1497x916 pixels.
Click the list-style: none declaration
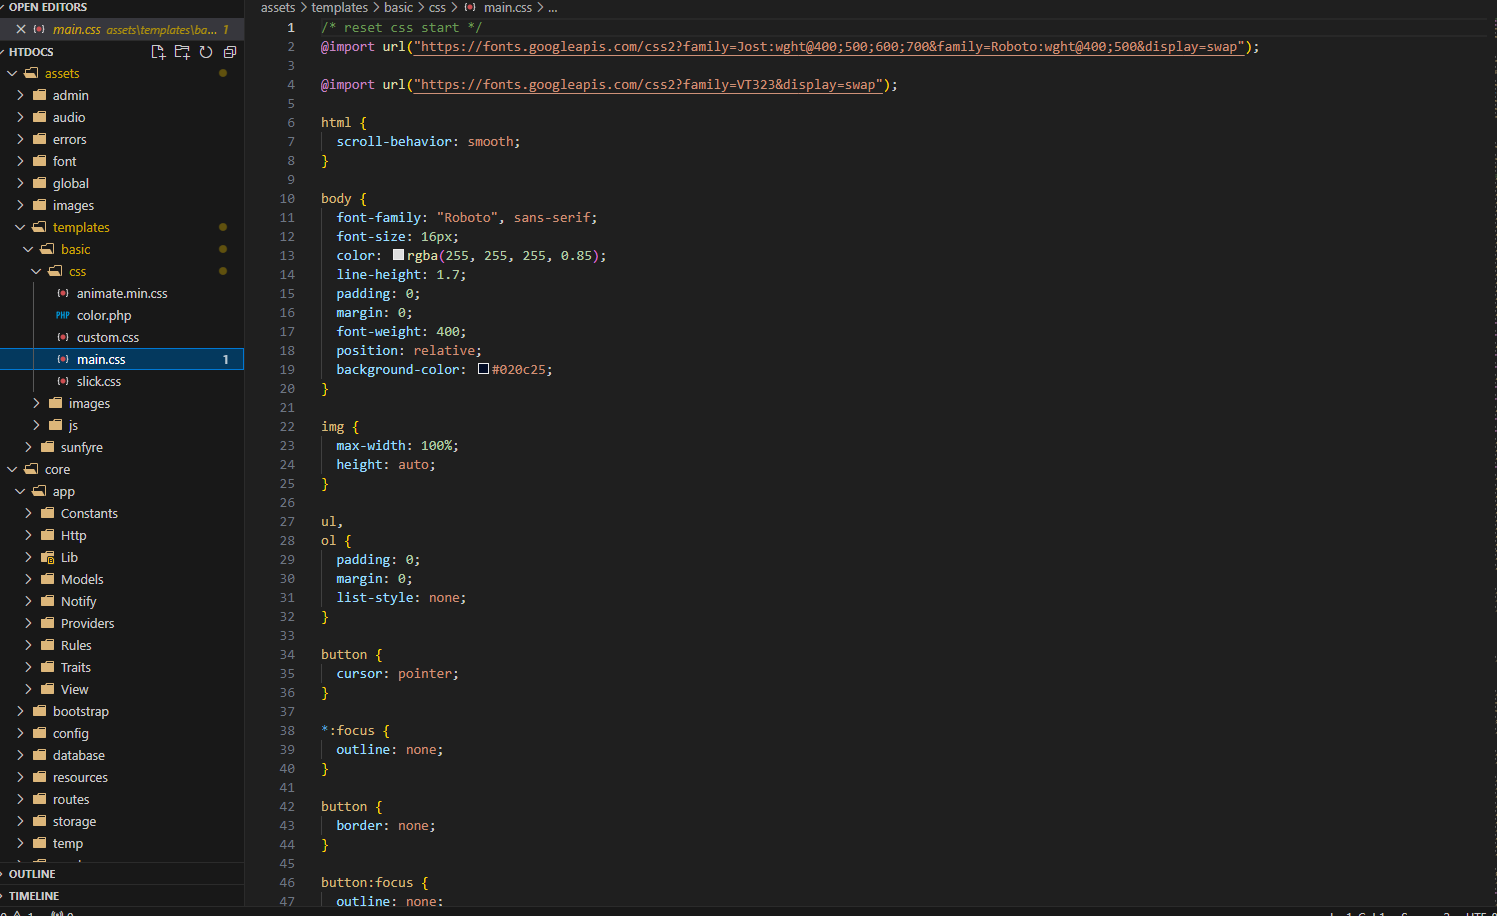401,598
